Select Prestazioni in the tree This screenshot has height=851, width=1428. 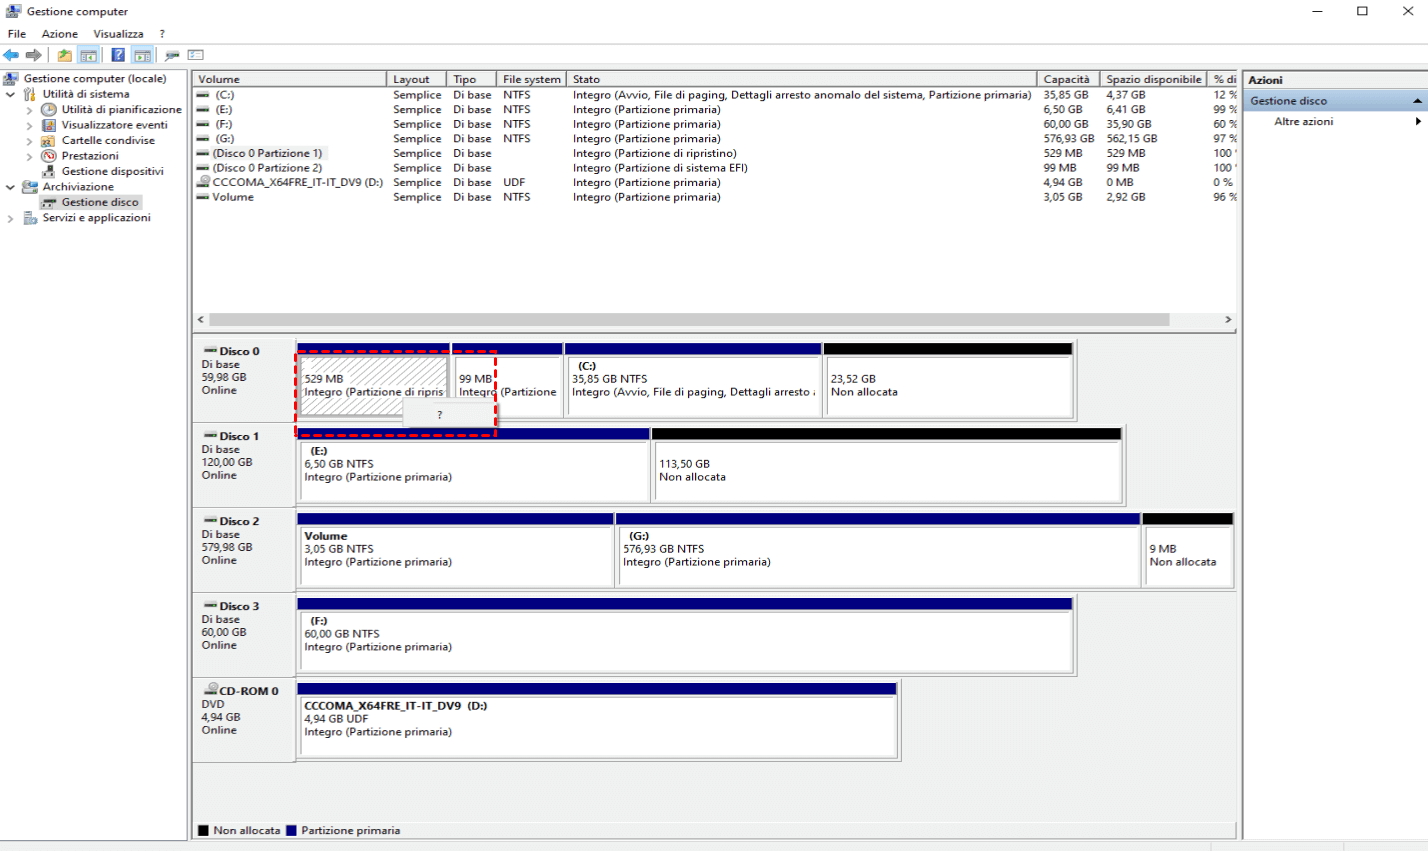click(x=90, y=156)
